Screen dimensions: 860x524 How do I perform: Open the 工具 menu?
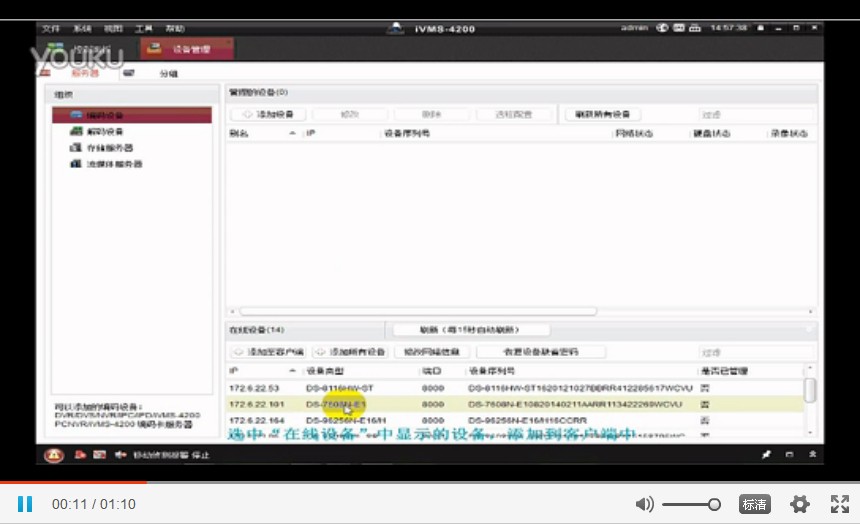click(144, 29)
